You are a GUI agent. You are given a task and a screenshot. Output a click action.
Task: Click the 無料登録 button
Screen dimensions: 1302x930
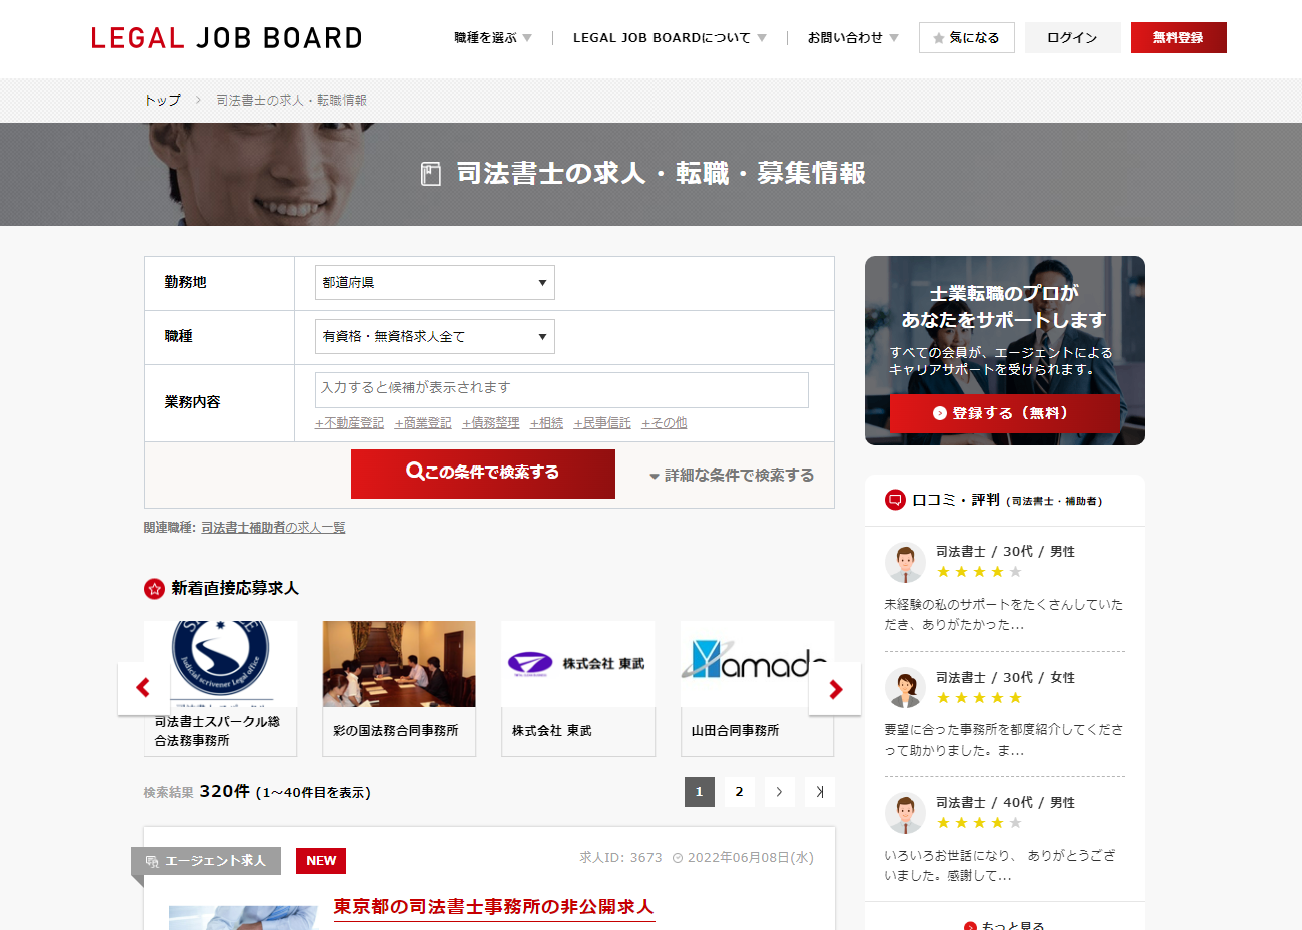[x=1179, y=38]
